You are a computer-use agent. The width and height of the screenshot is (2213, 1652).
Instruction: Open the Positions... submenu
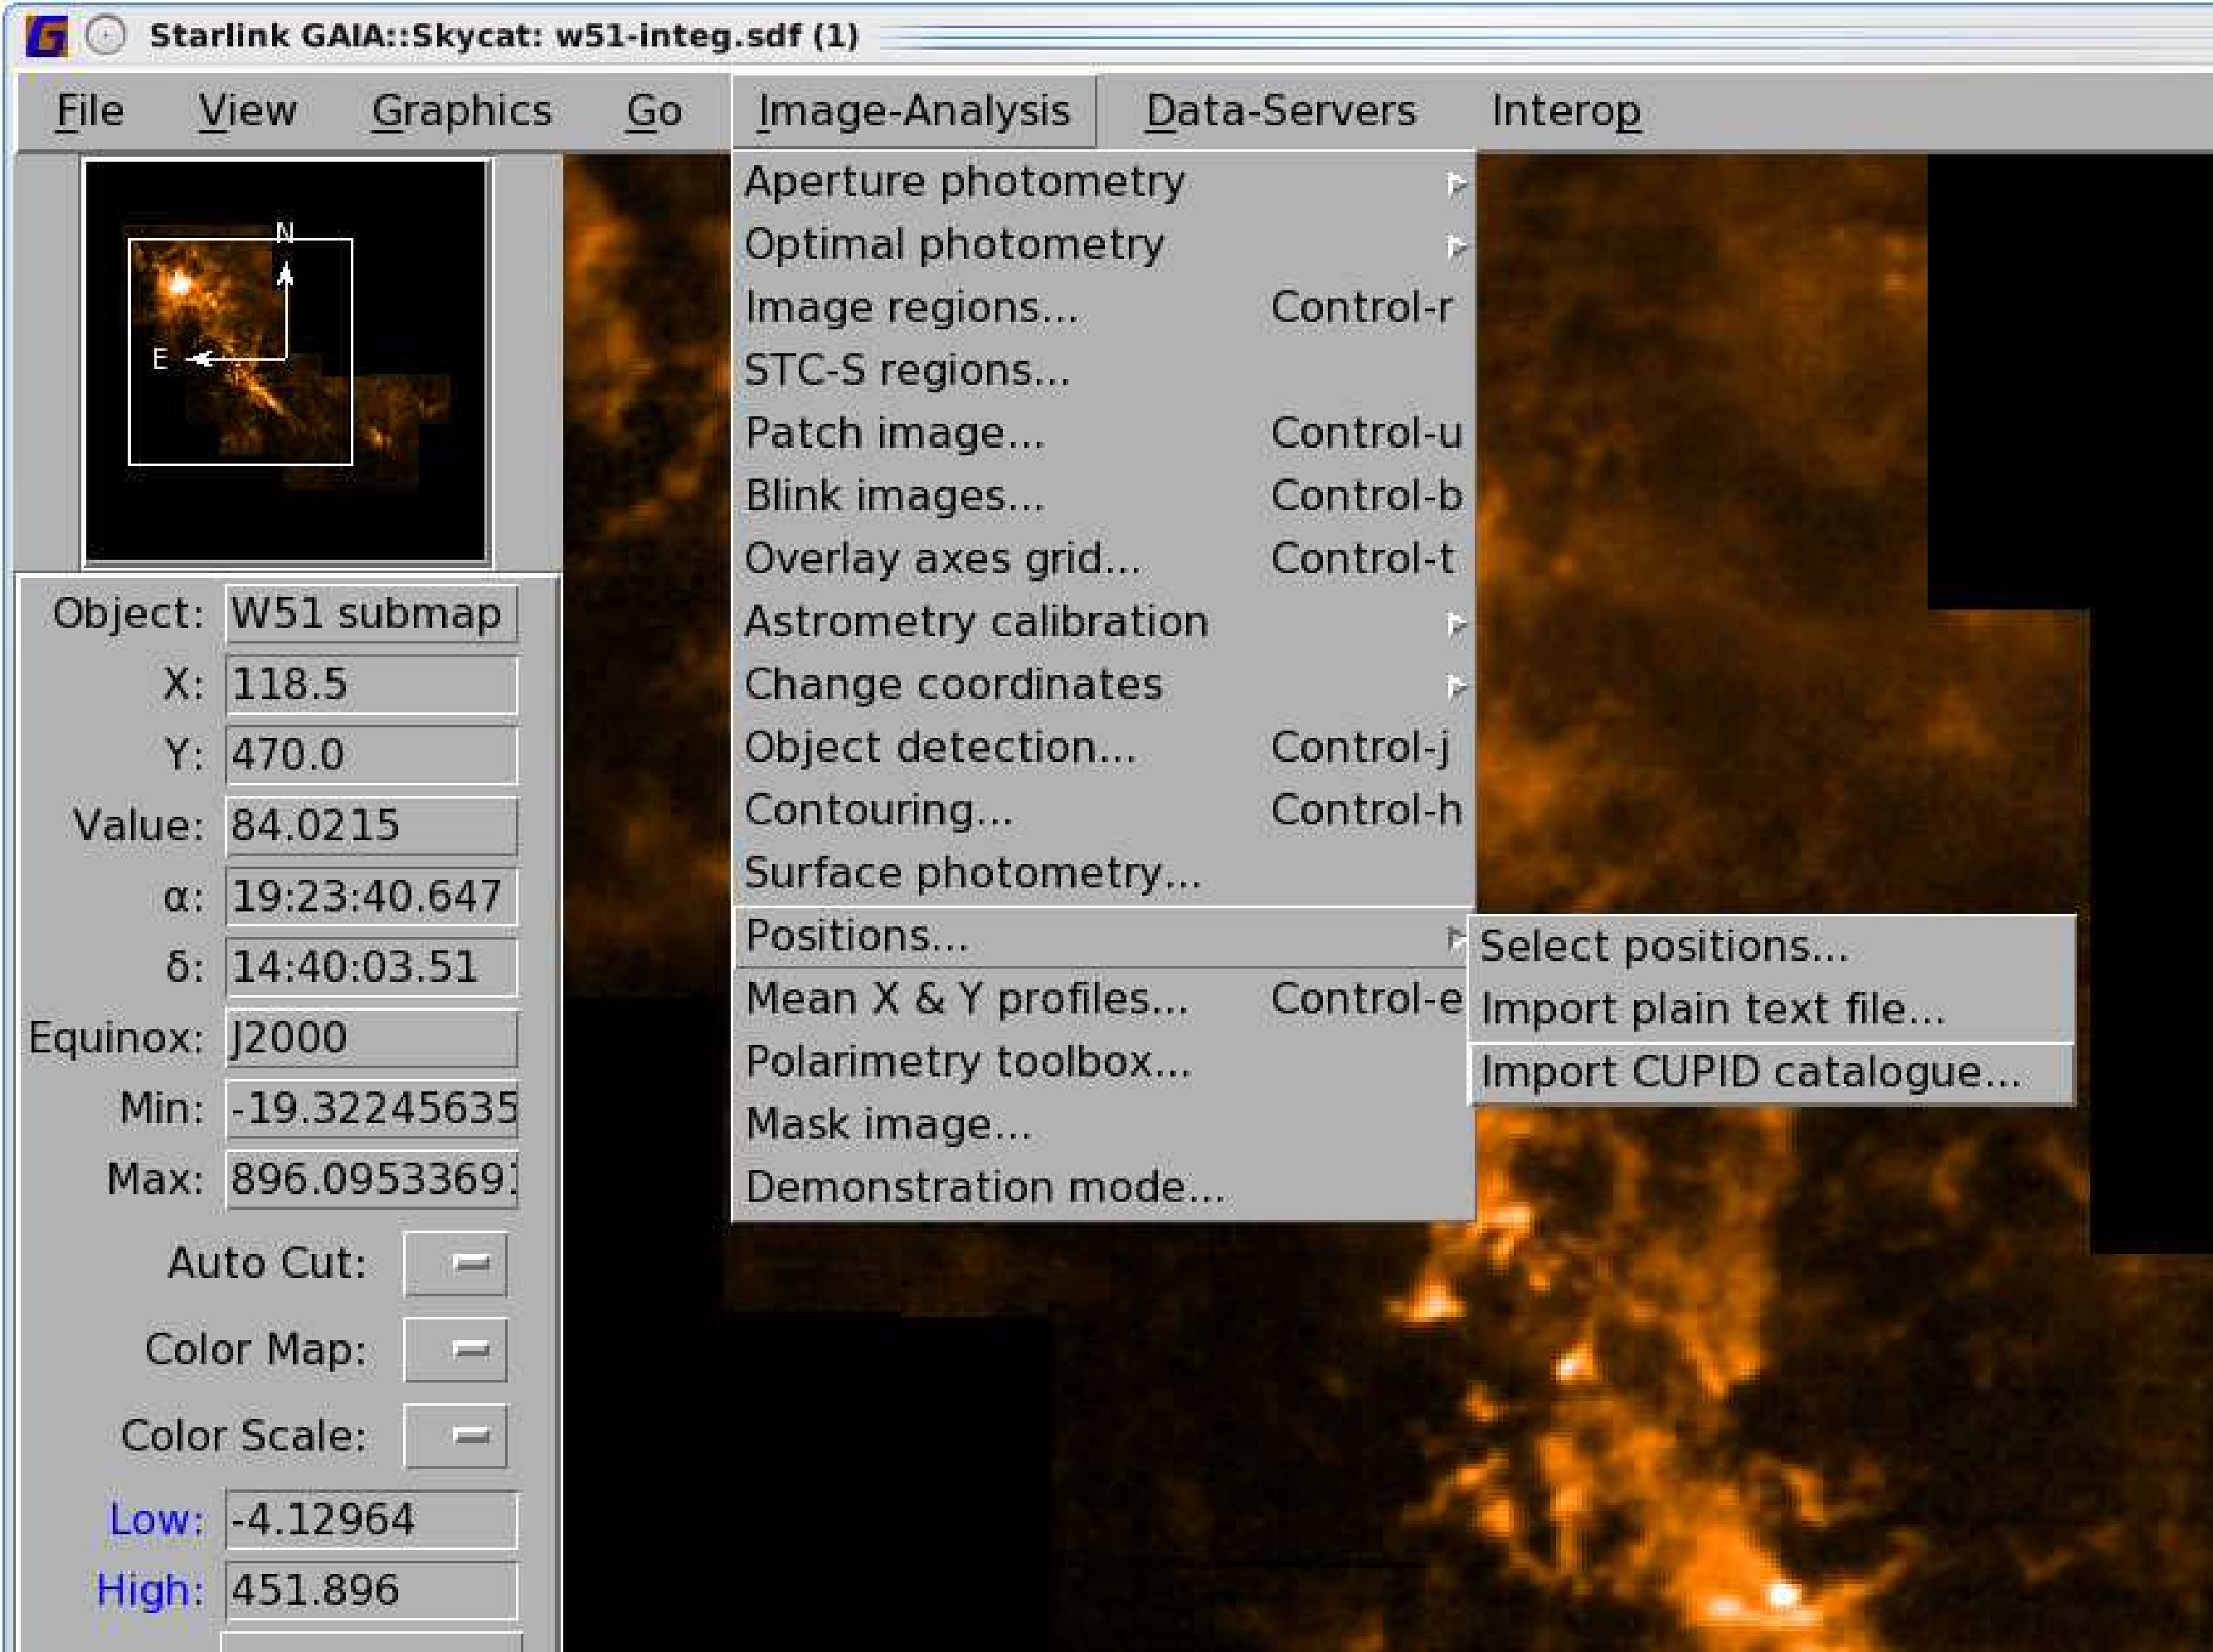[x=1104, y=937]
